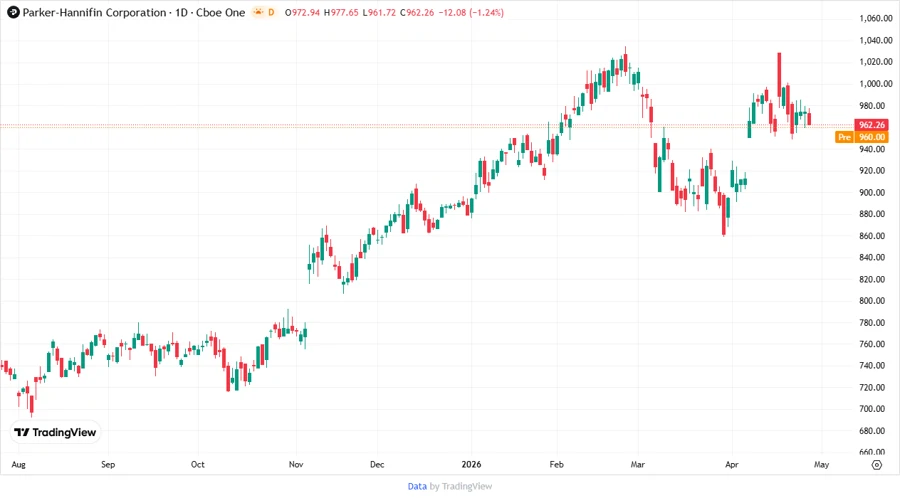Click the Mar label on time axis
The width and height of the screenshot is (900, 498).
[x=638, y=465]
